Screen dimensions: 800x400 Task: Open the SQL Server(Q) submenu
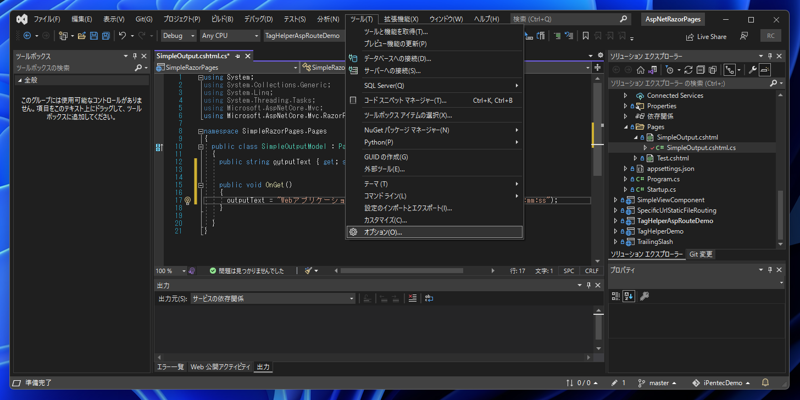(x=434, y=85)
